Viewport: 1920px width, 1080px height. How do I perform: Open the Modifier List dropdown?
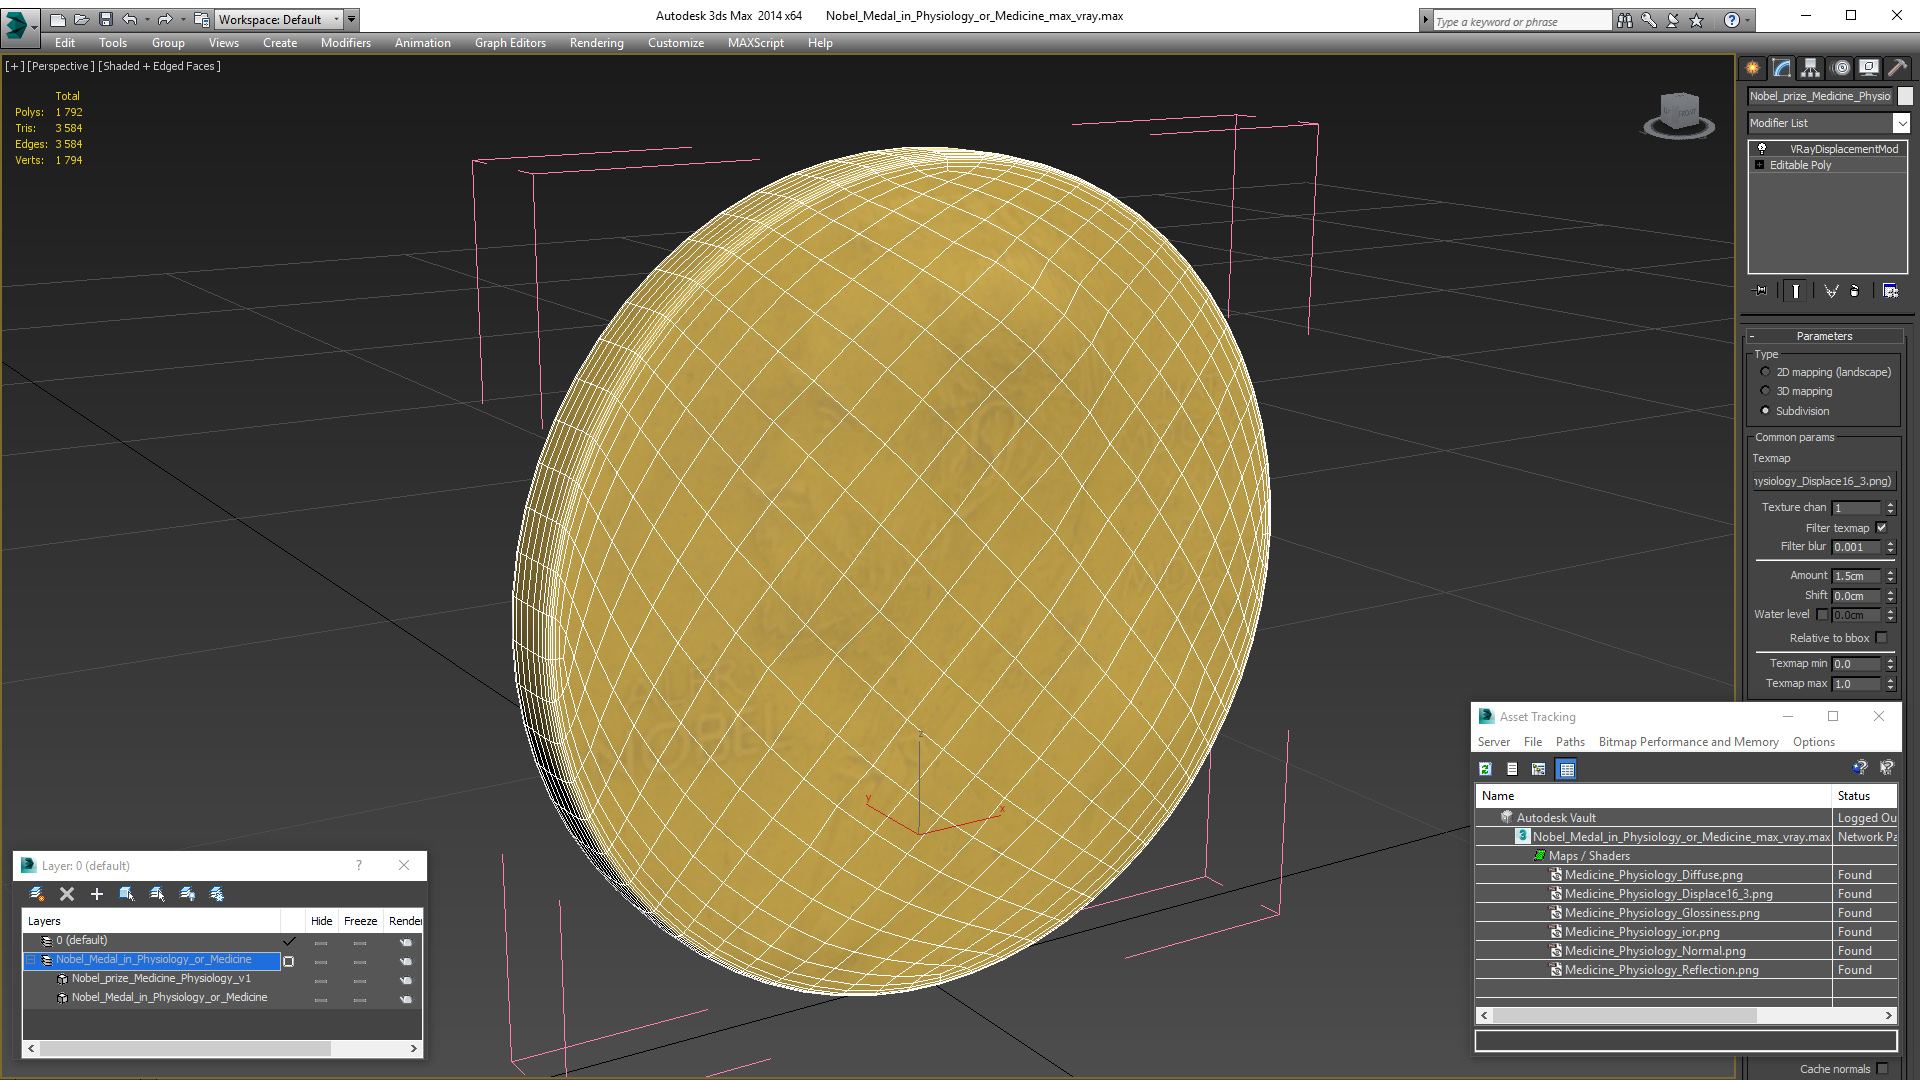pos(1901,123)
